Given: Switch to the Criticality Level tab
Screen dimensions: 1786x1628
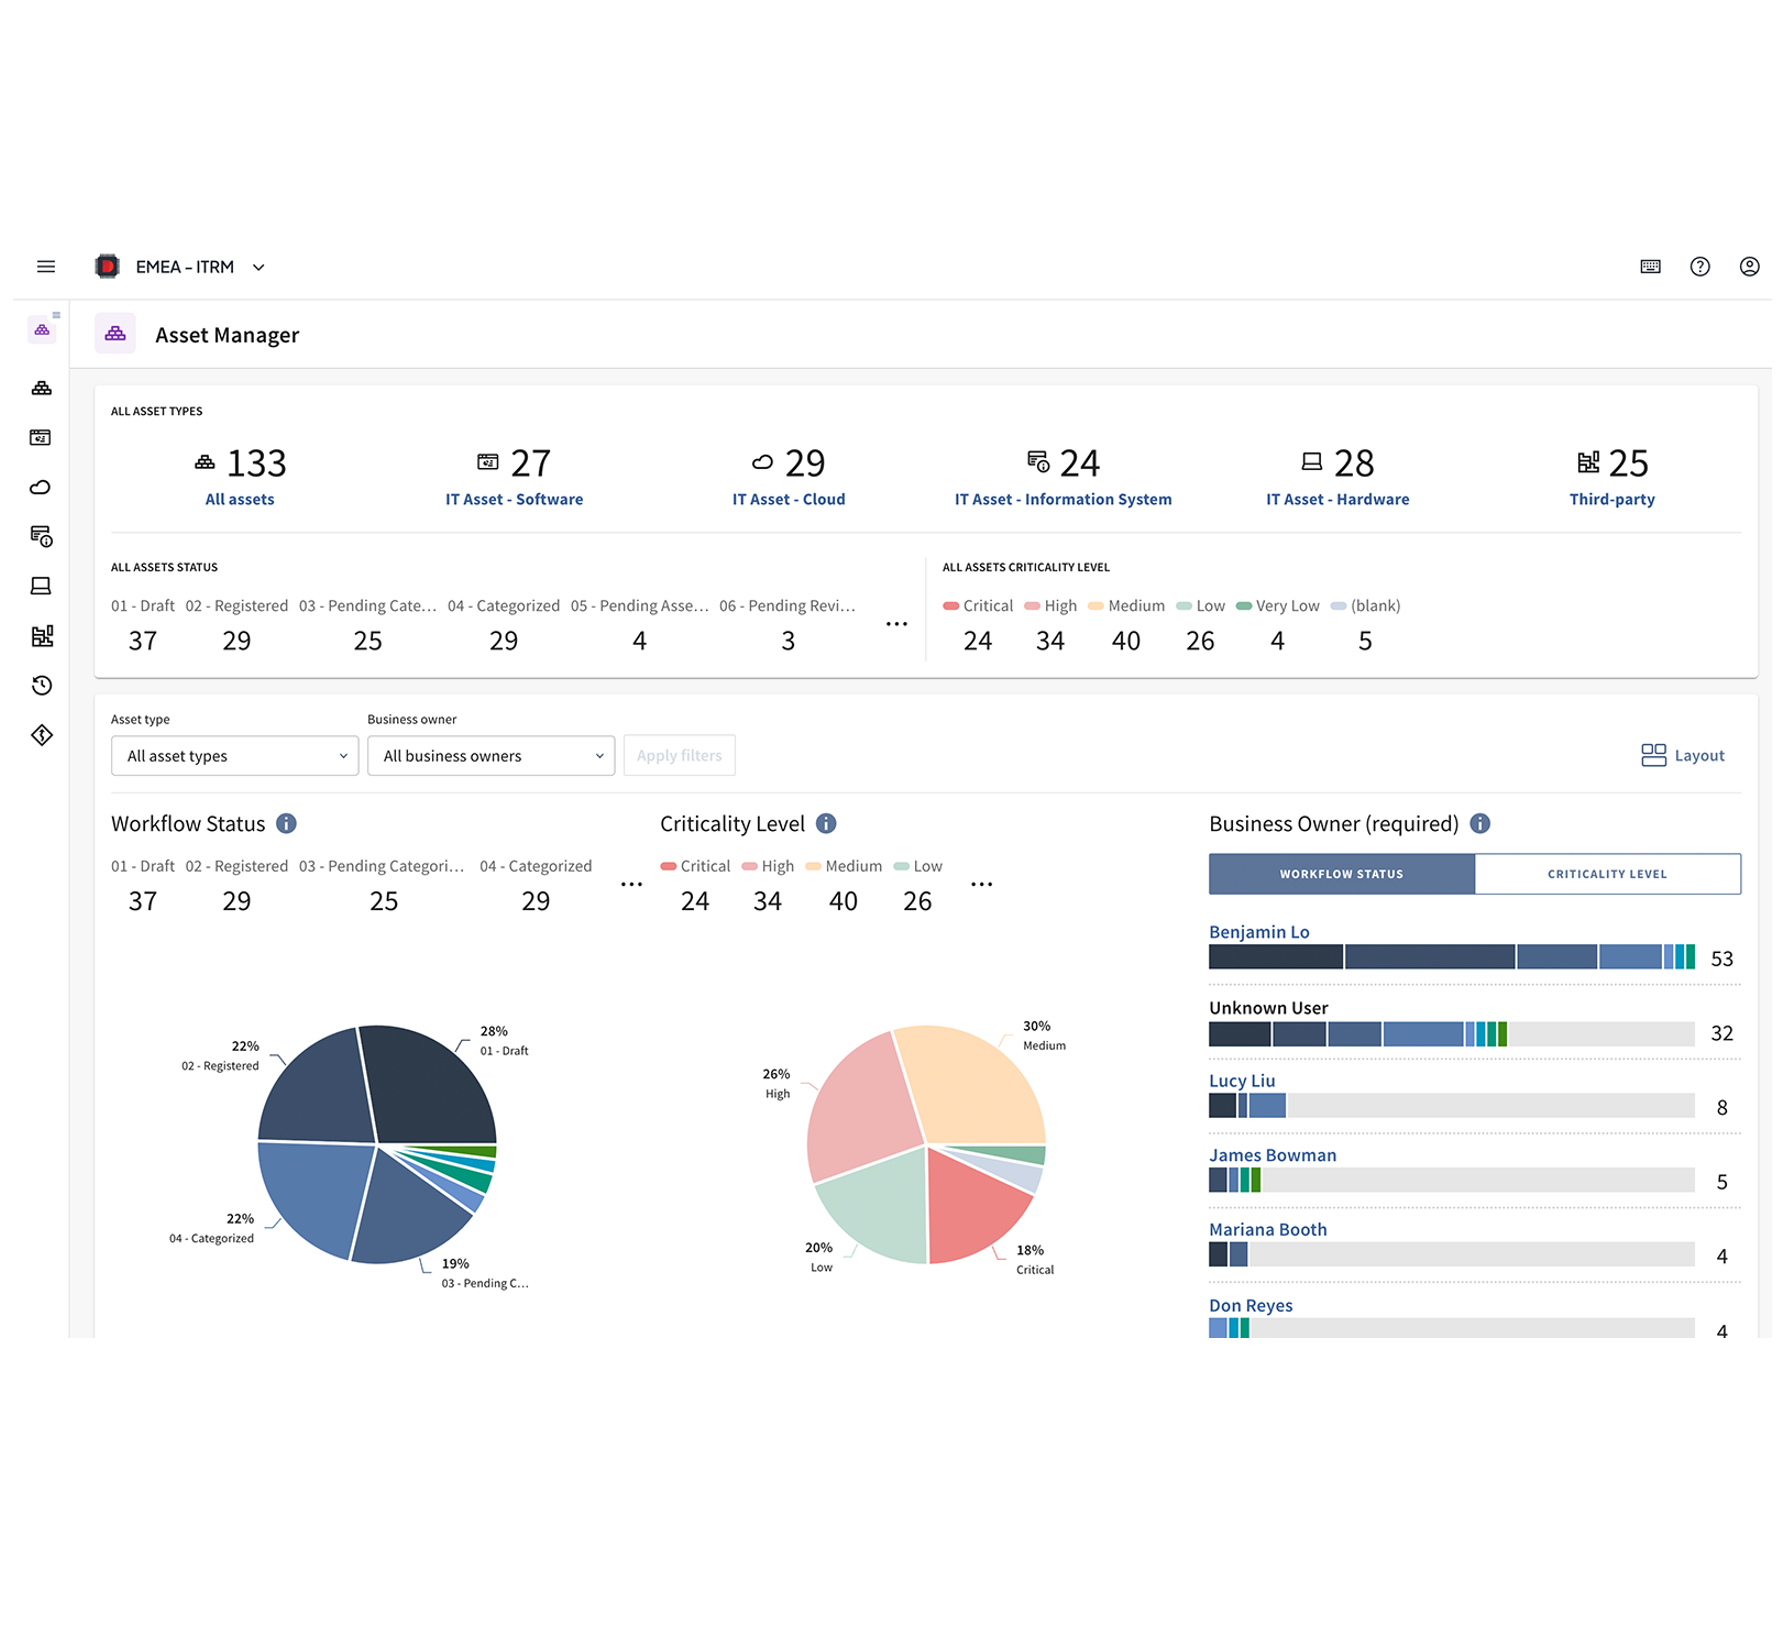Looking at the screenshot, I should coord(1606,874).
